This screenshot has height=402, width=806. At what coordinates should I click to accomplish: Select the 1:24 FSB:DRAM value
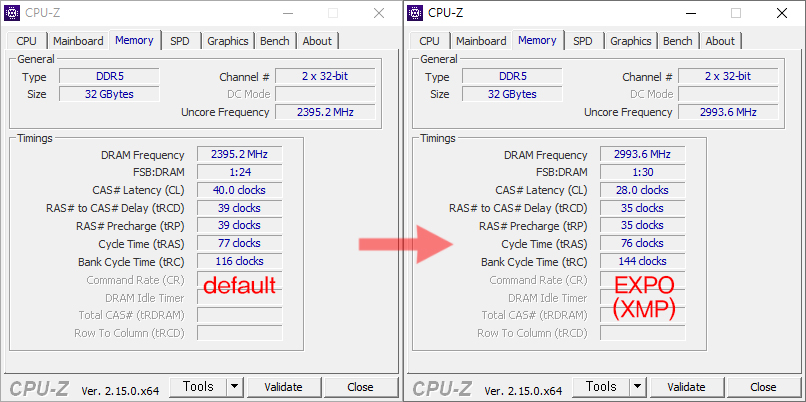pyautogui.click(x=240, y=172)
